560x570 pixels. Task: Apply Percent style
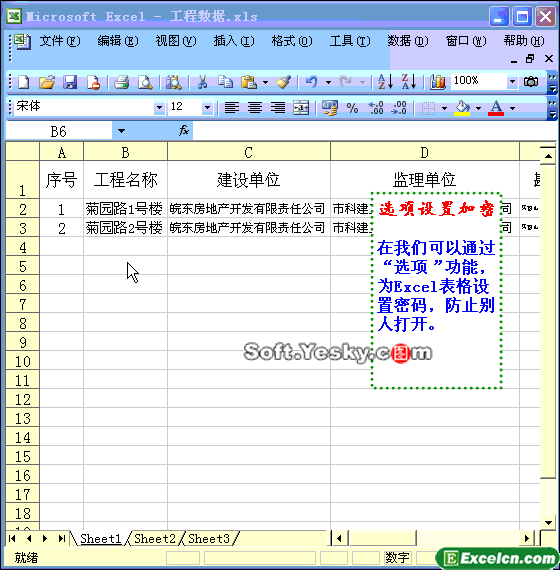coord(352,108)
